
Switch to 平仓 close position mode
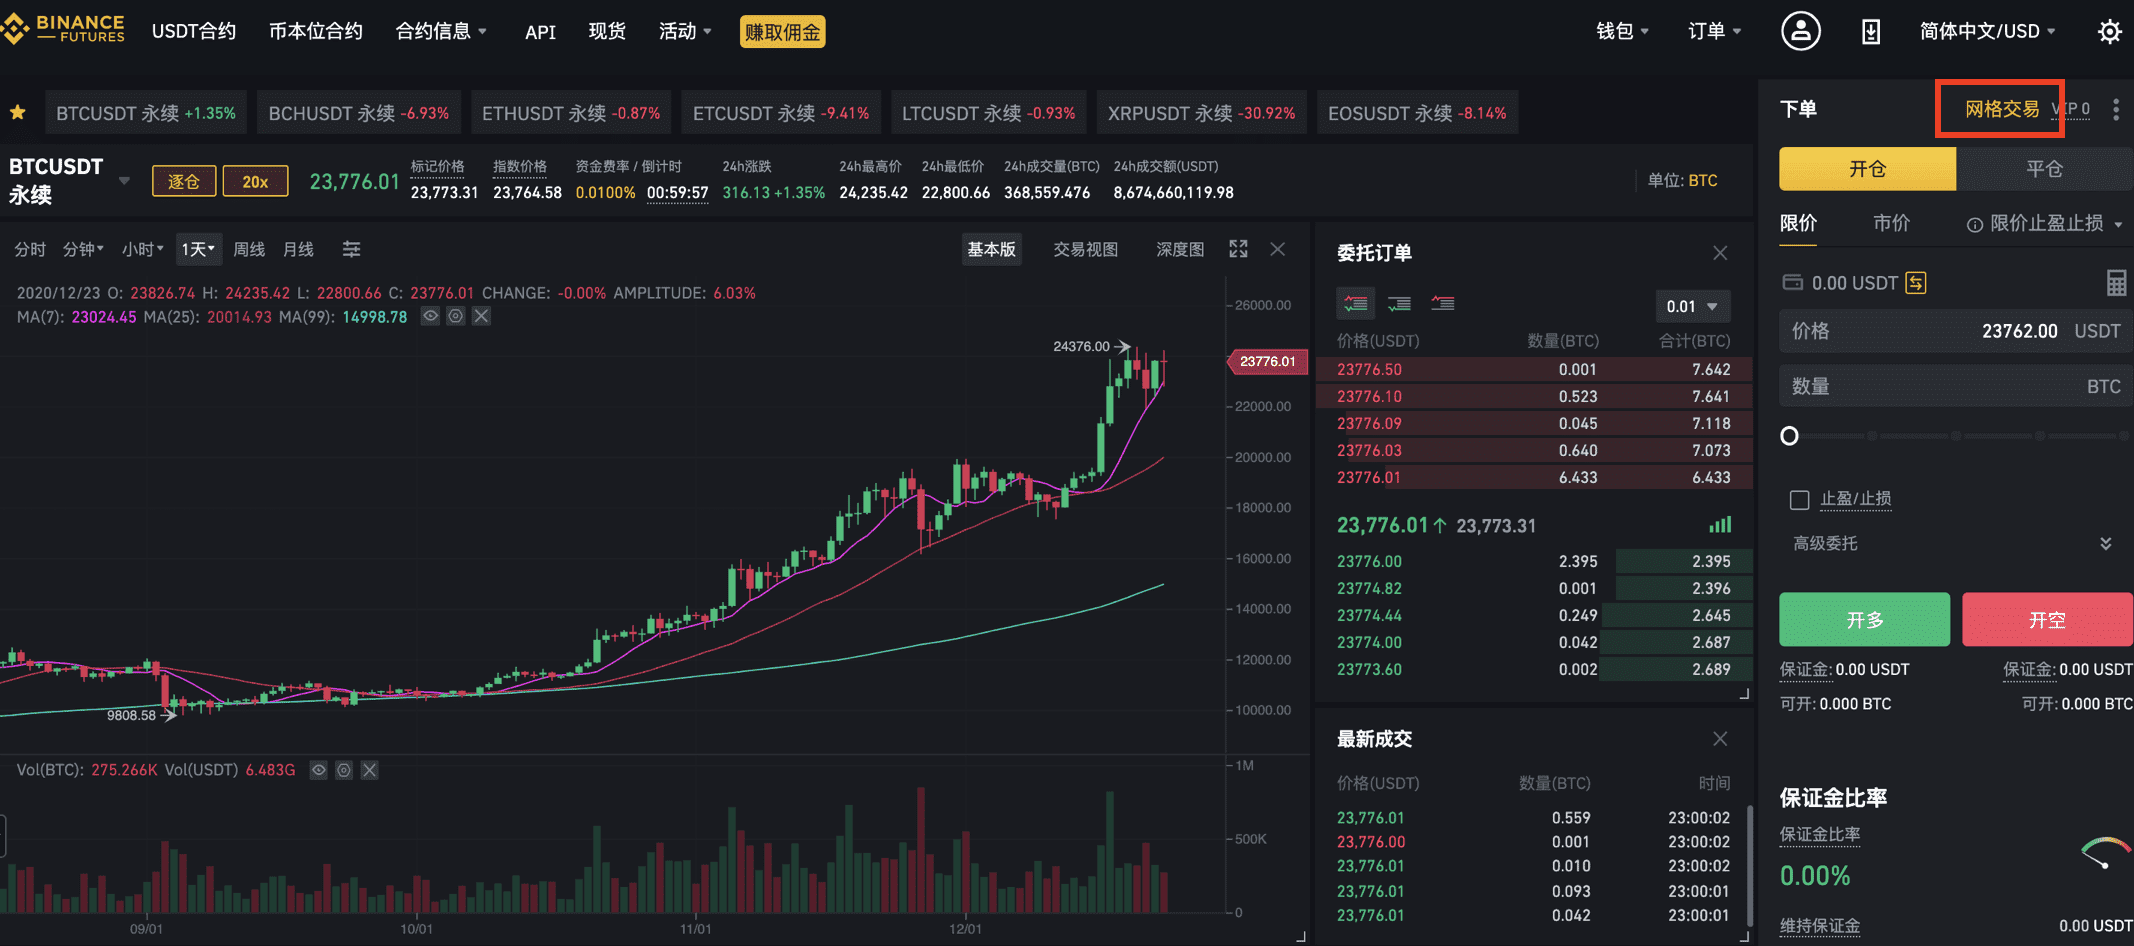pos(2044,169)
